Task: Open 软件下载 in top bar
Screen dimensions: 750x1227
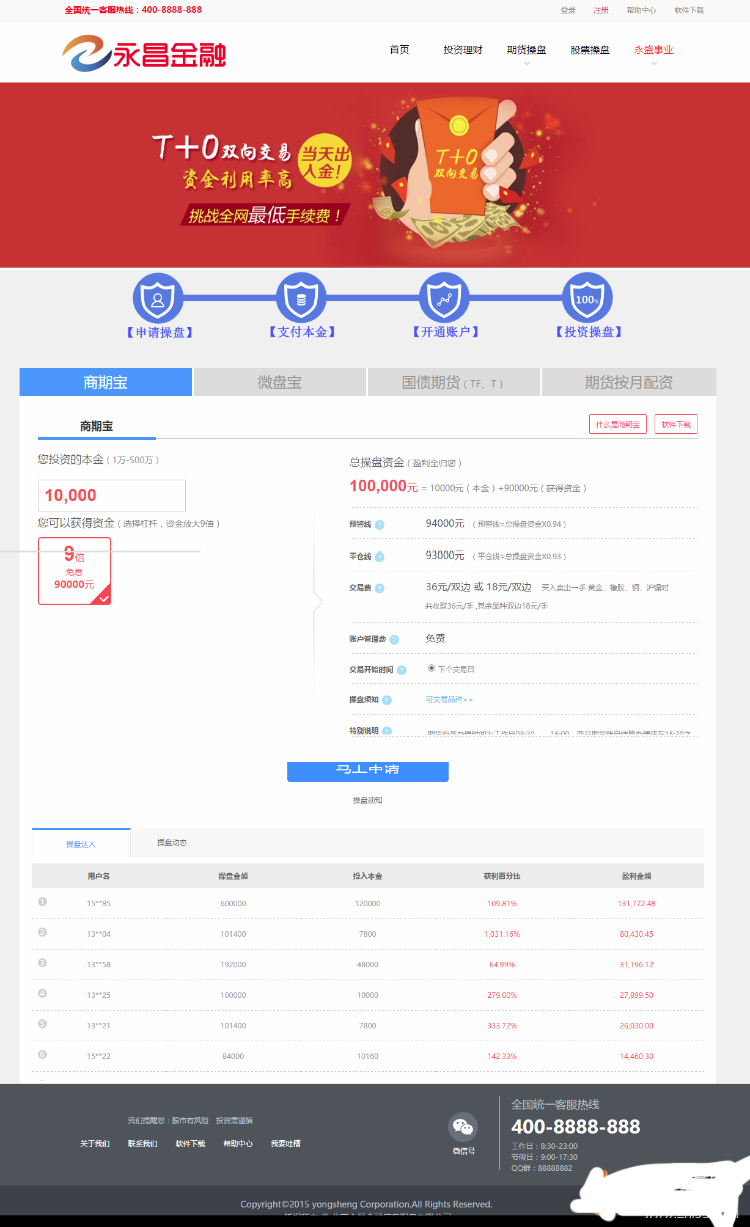Action: [689, 10]
